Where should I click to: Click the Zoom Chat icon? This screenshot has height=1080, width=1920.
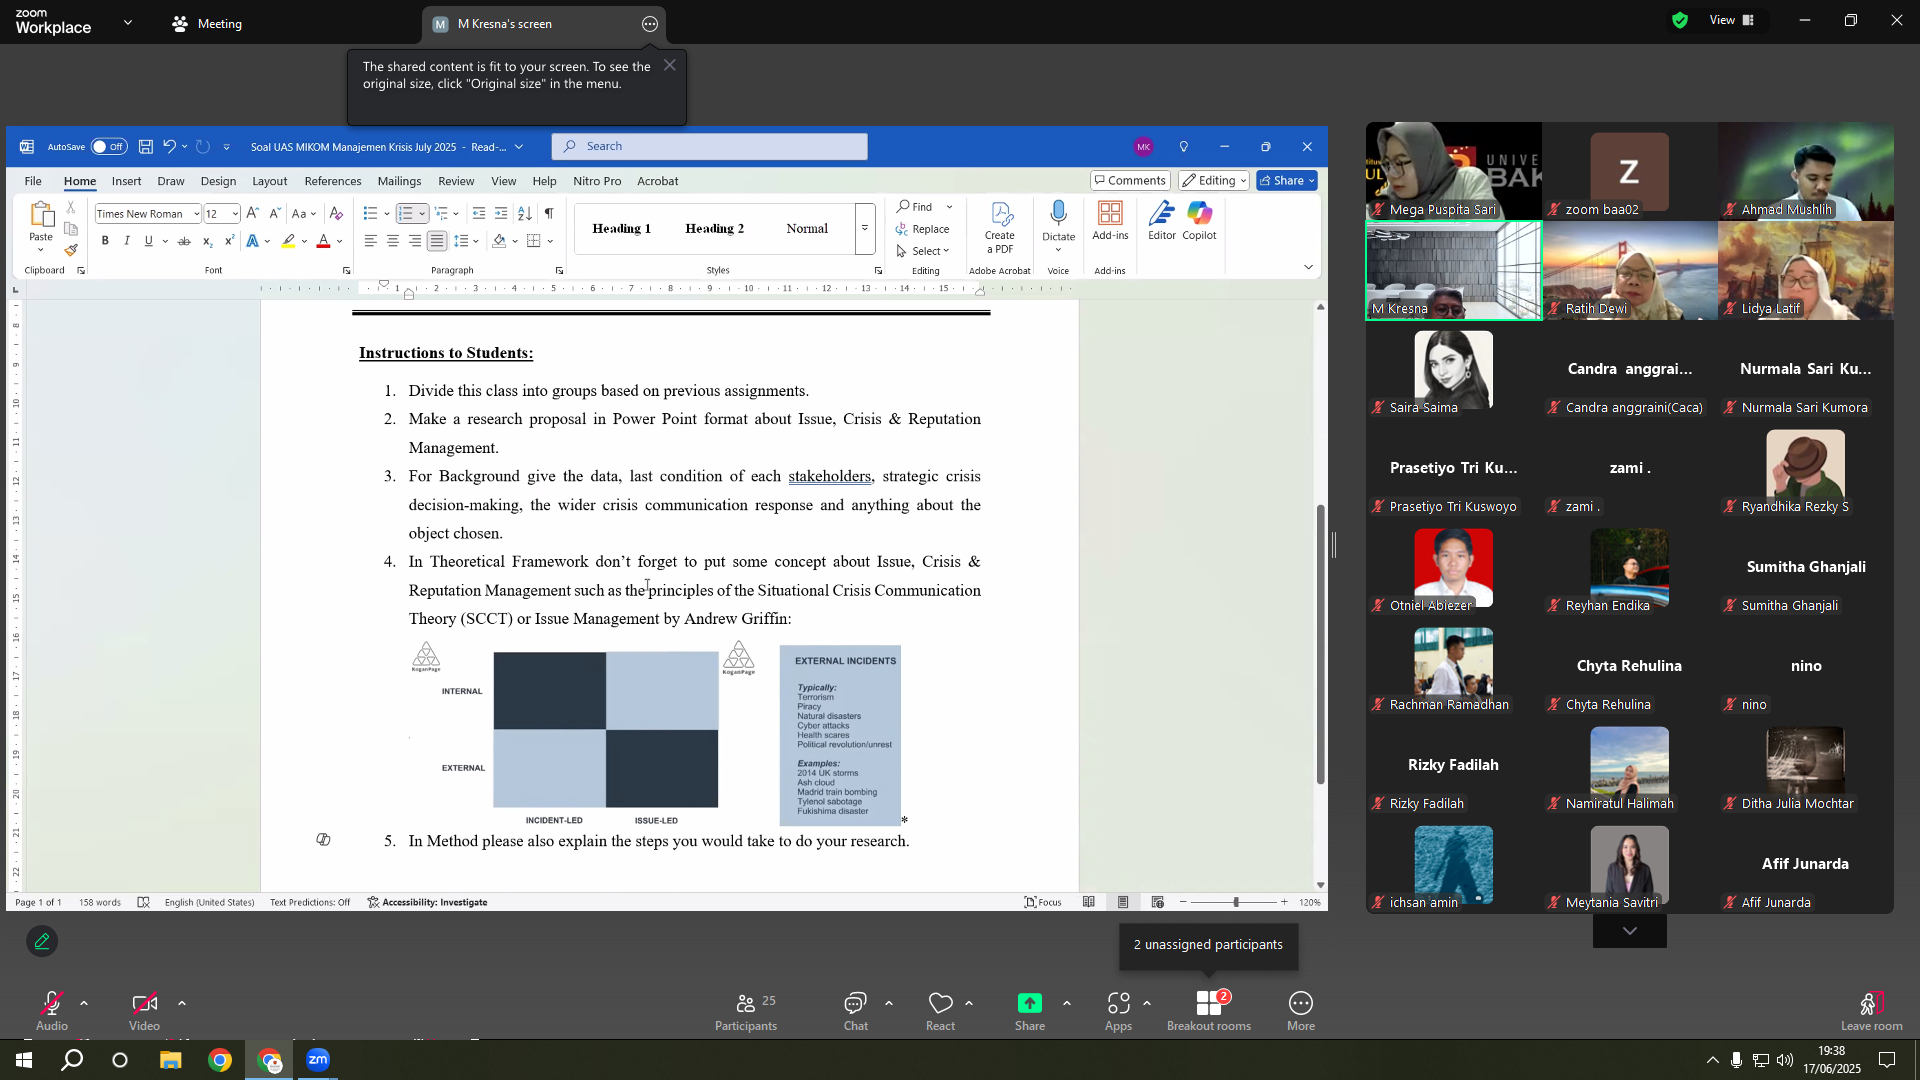point(855,1003)
